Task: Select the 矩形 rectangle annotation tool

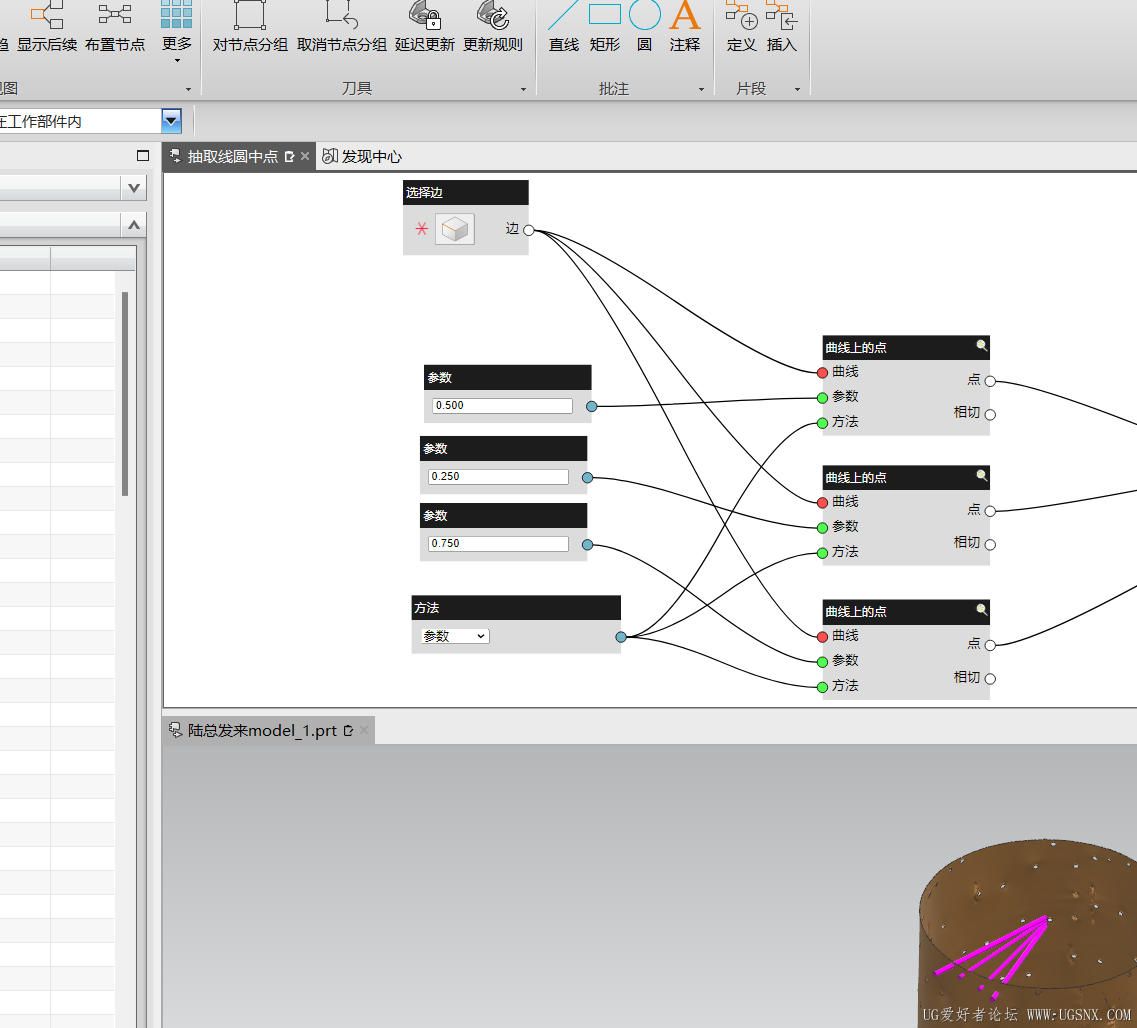Action: pyautogui.click(x=605, y=15)
